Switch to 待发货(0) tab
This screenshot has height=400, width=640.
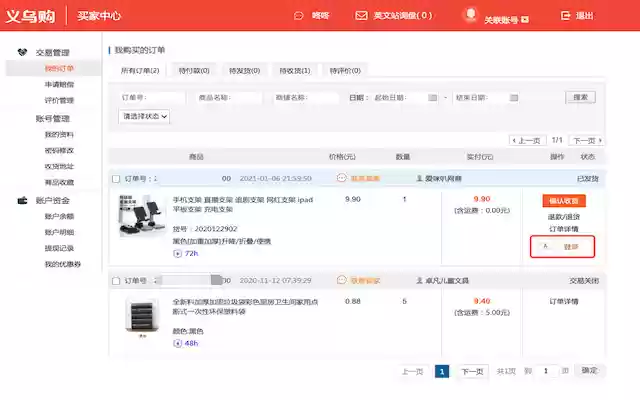click(x=244, y=71)
